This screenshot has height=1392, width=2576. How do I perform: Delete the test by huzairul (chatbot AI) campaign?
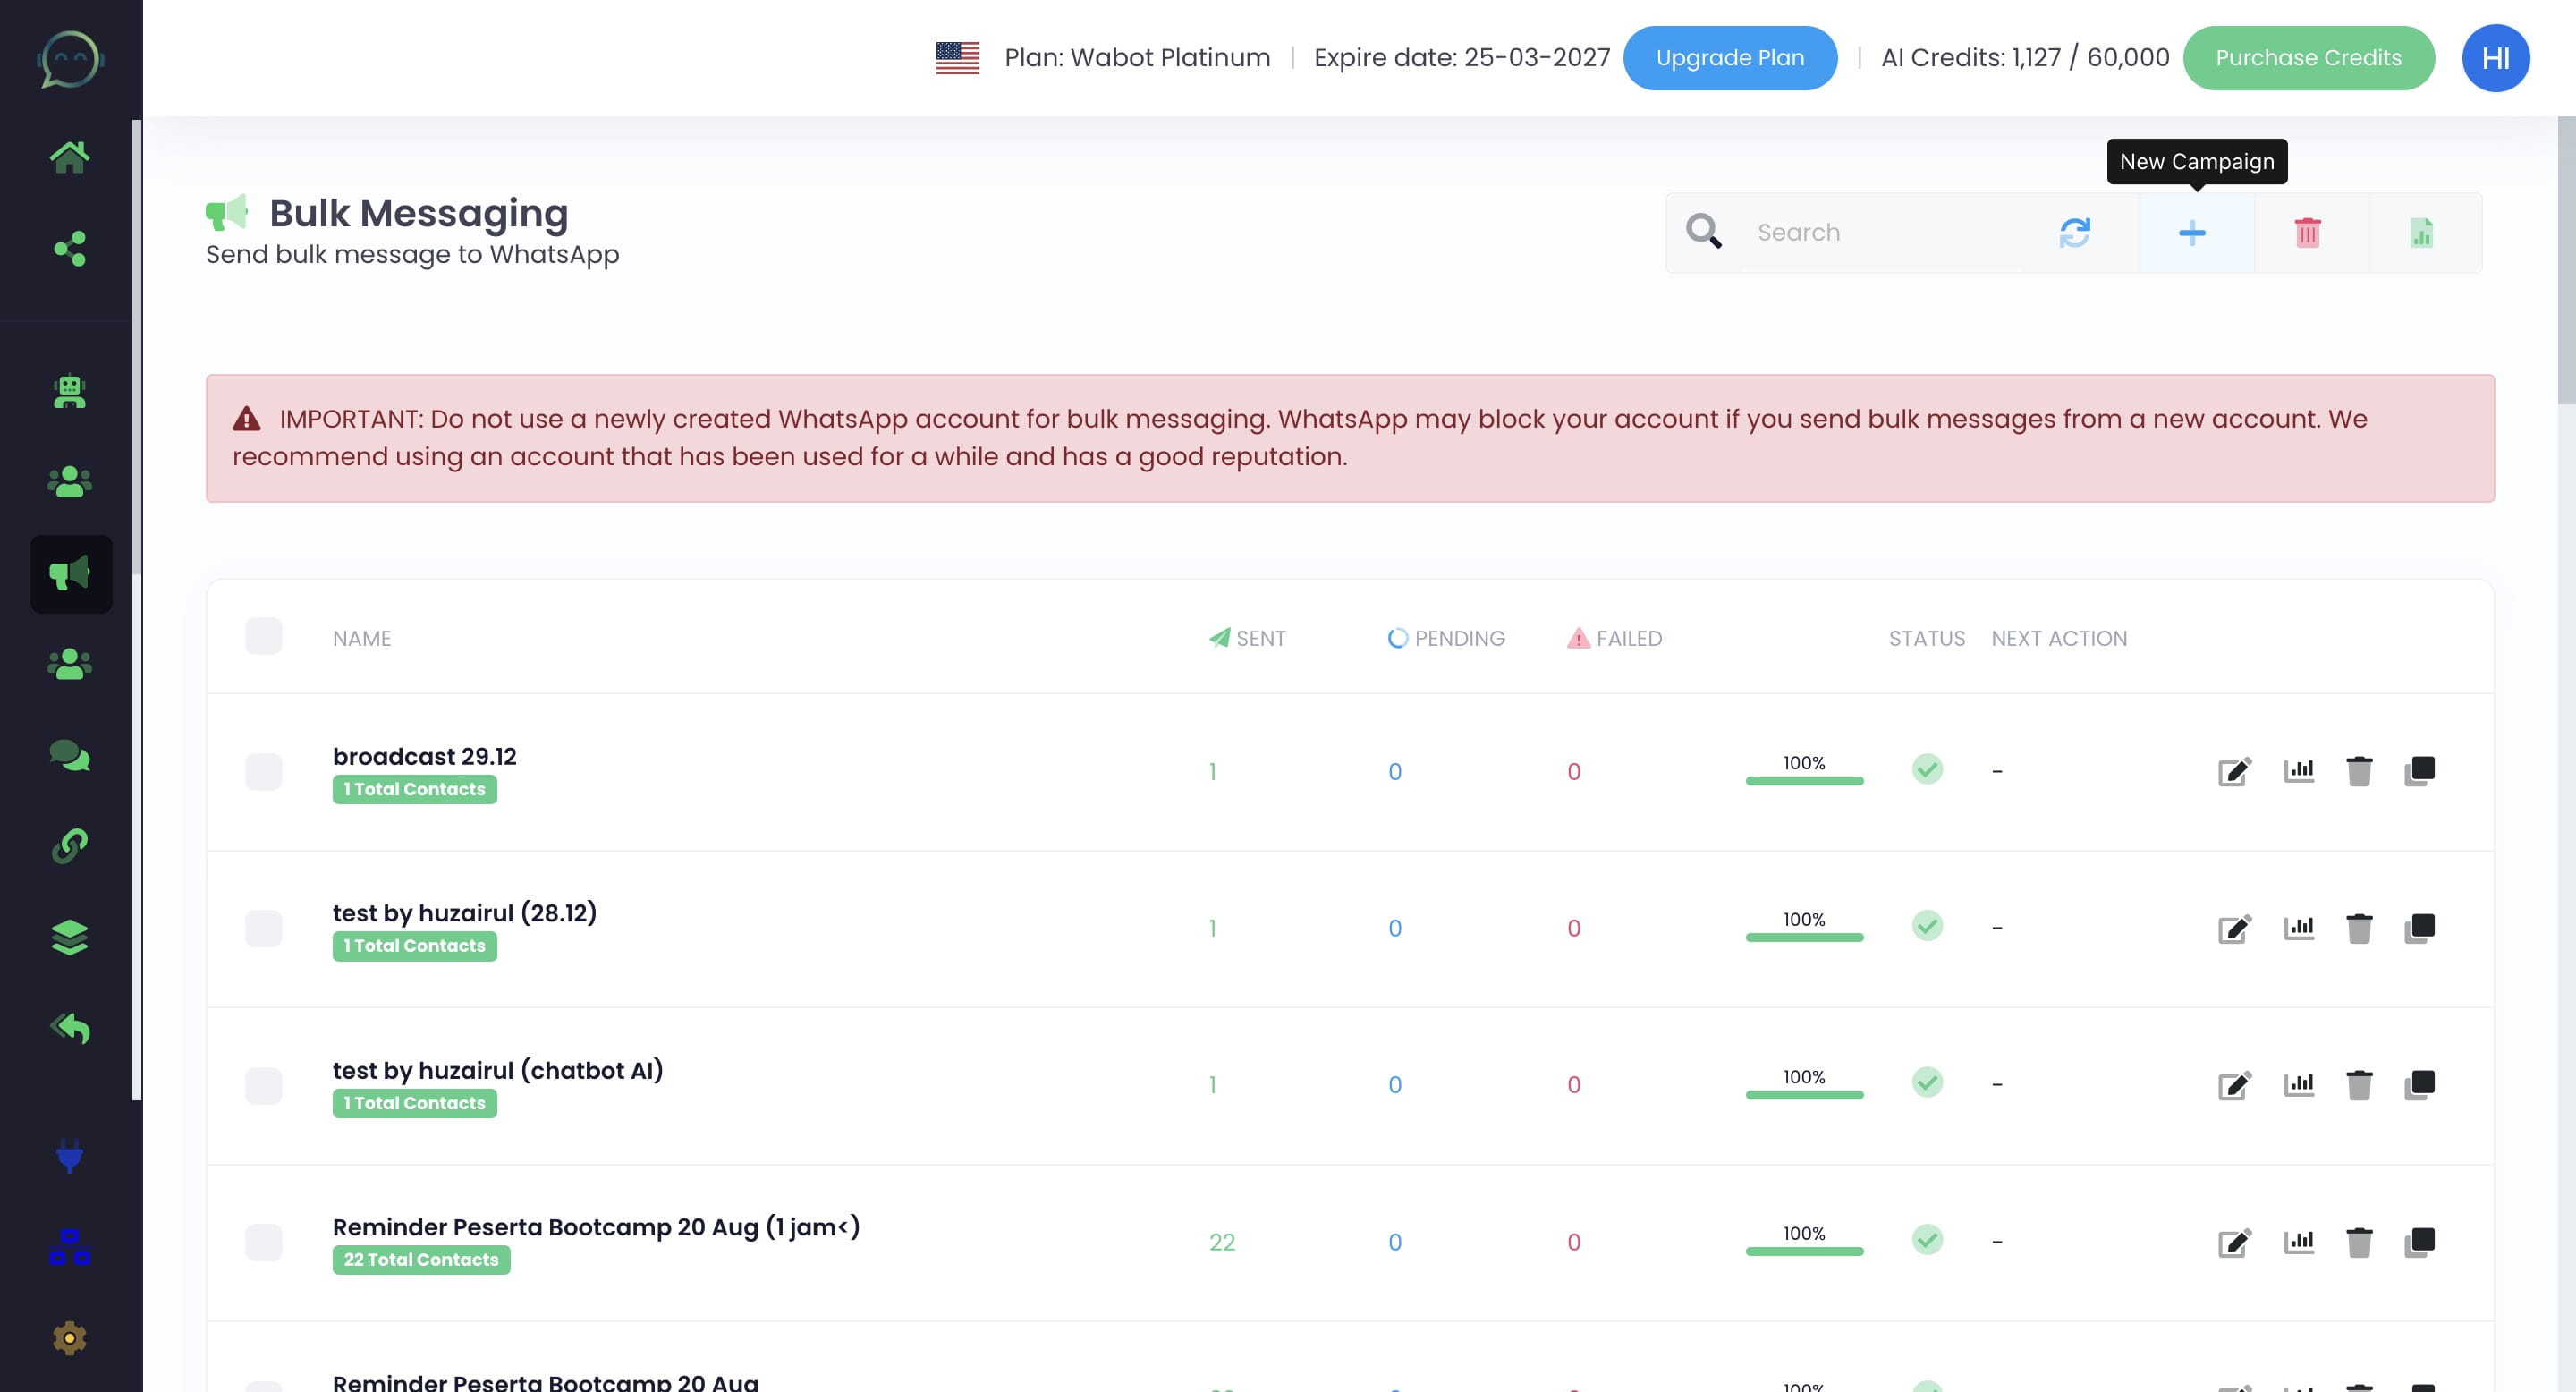[2359, 1085]
